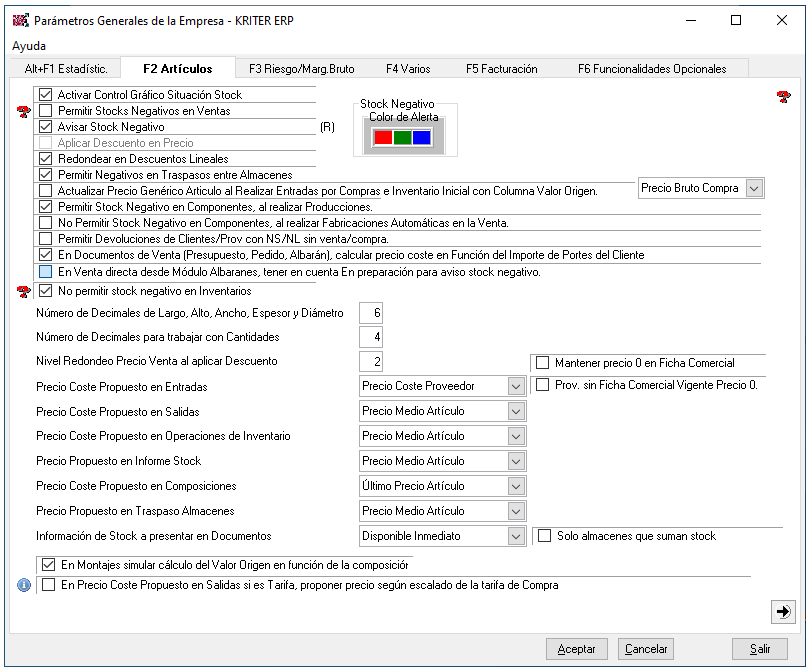Expand Precio Coste Propuesto en Composiciones dropdown

(x=516, y=486)
